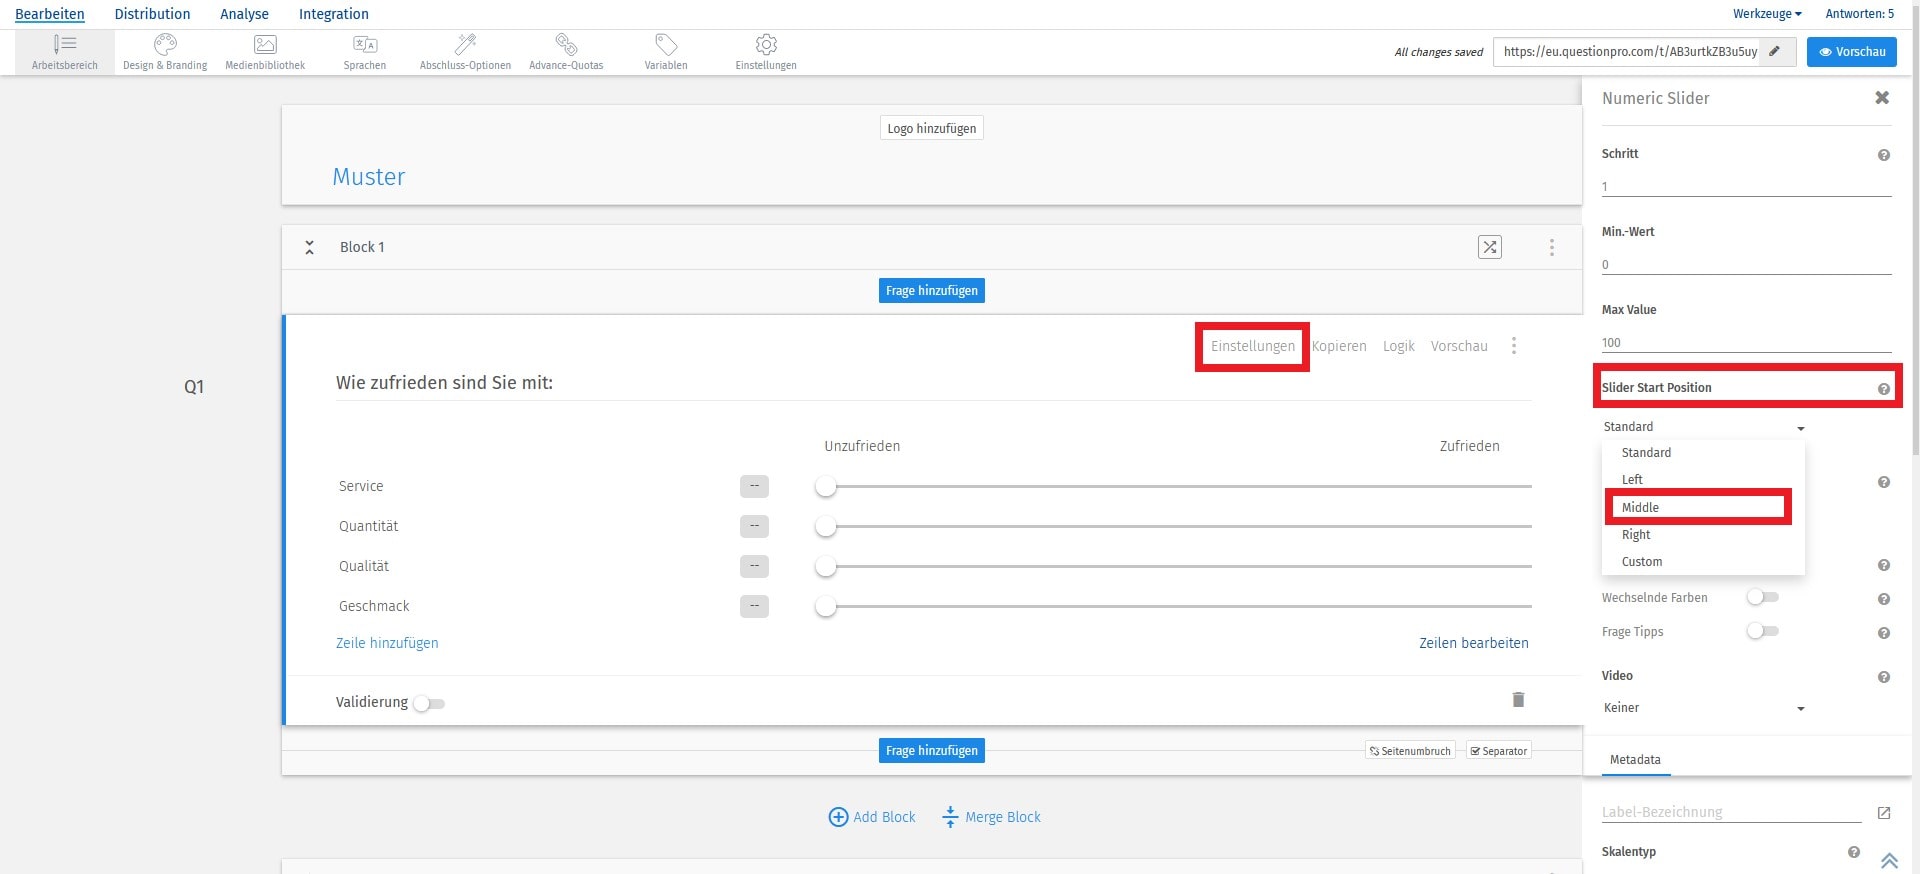Open Abschluss-Optionen wand icon
This screenshot has width=1920, height=874.
[465, 44]
